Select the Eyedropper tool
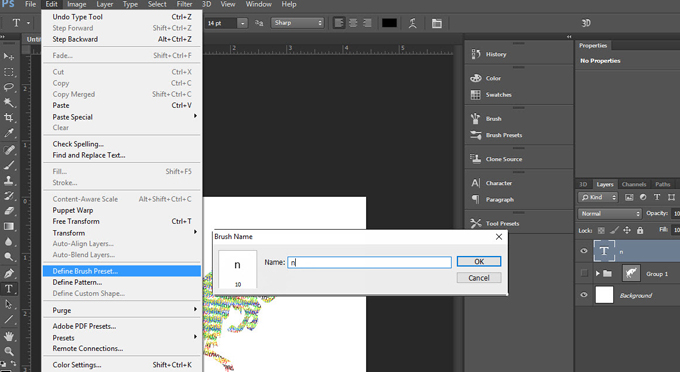Image resolution: width=680 pixels, height=372 pixels. pos(9,133)
